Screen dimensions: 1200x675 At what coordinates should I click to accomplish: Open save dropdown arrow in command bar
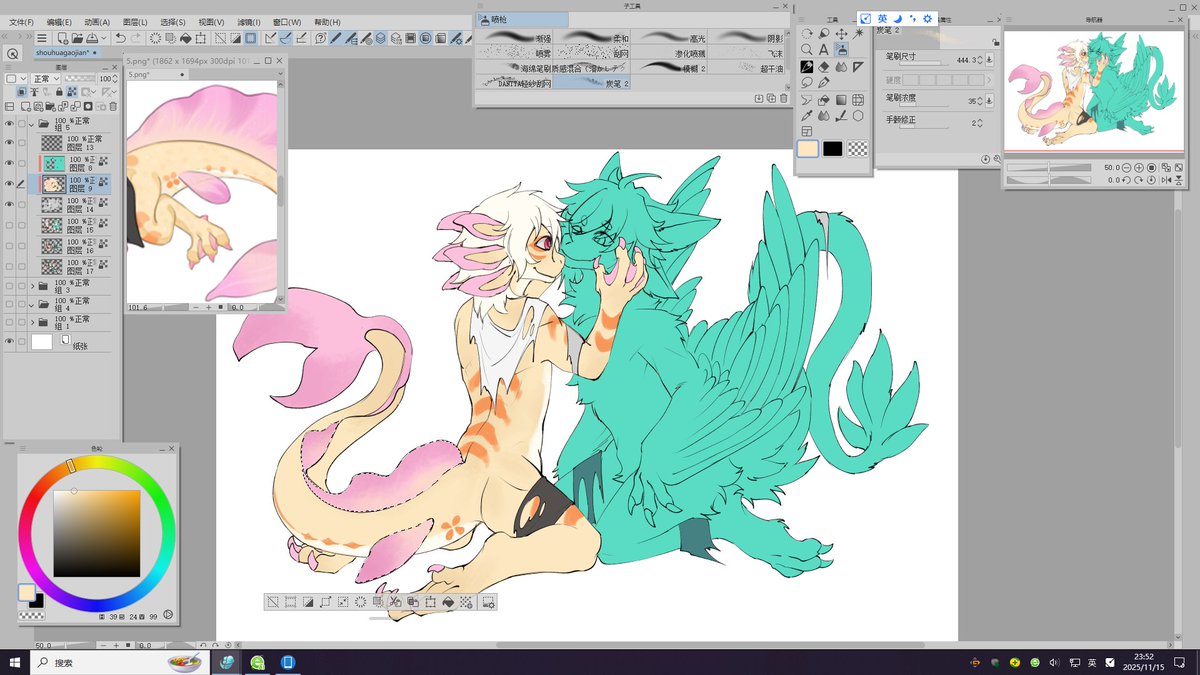[103, 38]
